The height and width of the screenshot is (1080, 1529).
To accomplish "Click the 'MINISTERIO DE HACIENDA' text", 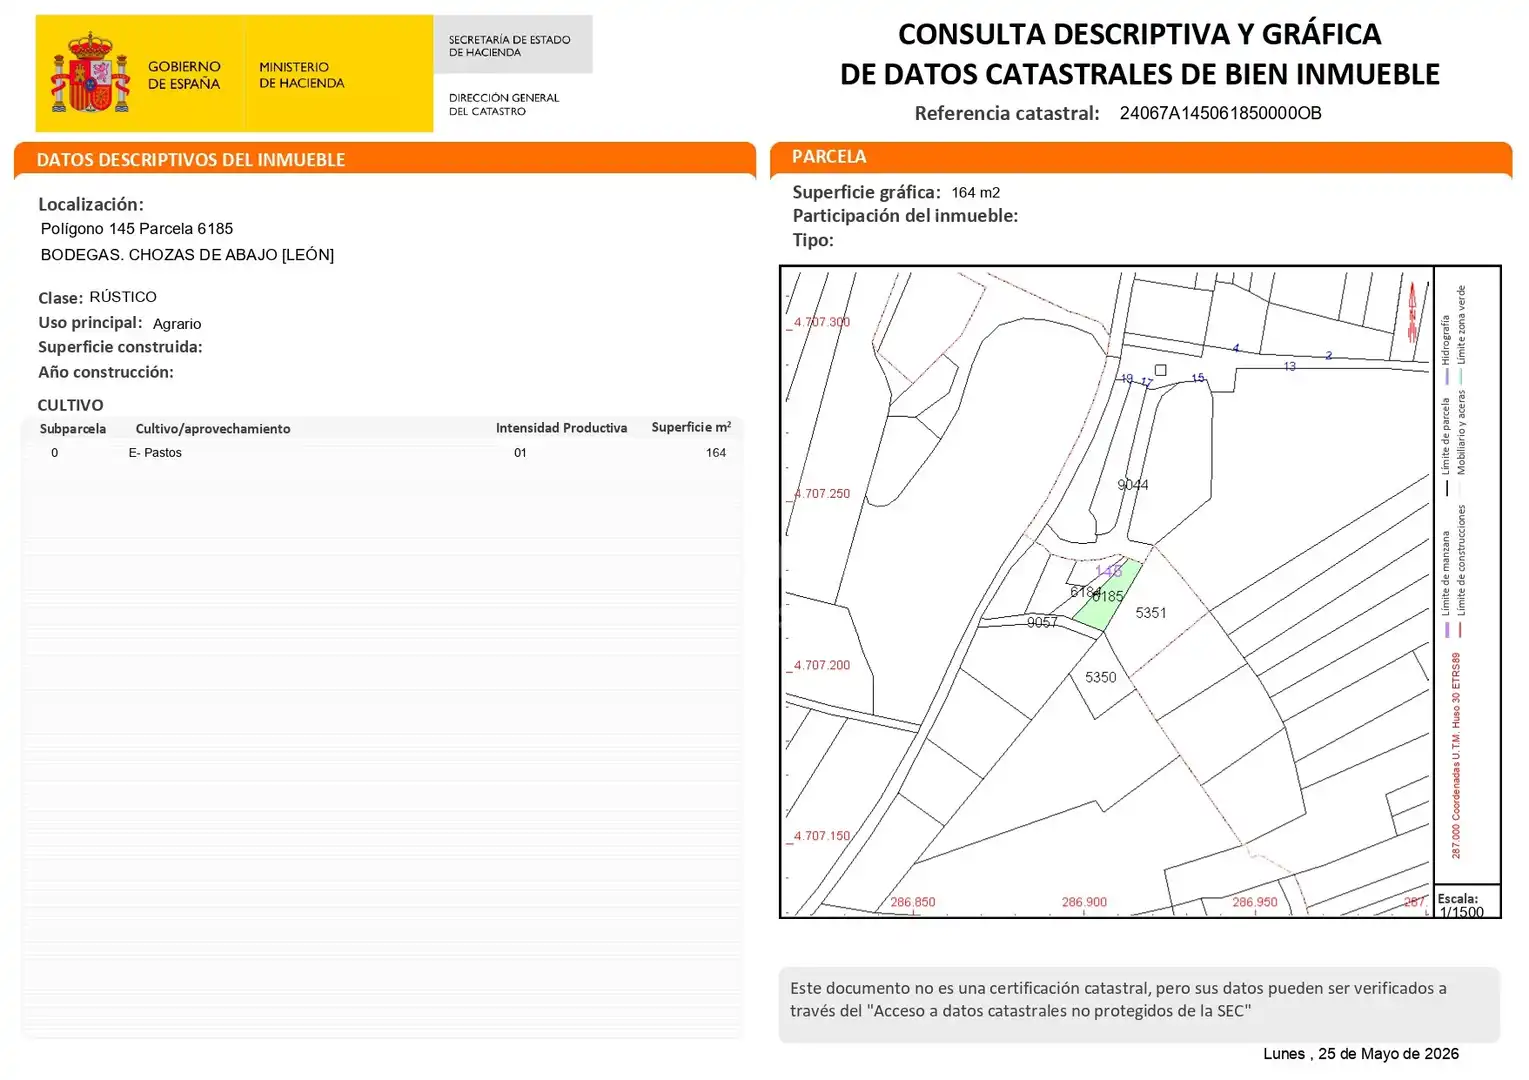I will (301, 75).
